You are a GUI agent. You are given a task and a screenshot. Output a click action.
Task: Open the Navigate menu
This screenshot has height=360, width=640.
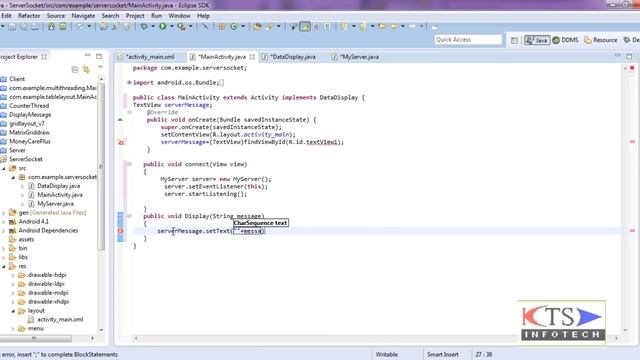[83, 16]
